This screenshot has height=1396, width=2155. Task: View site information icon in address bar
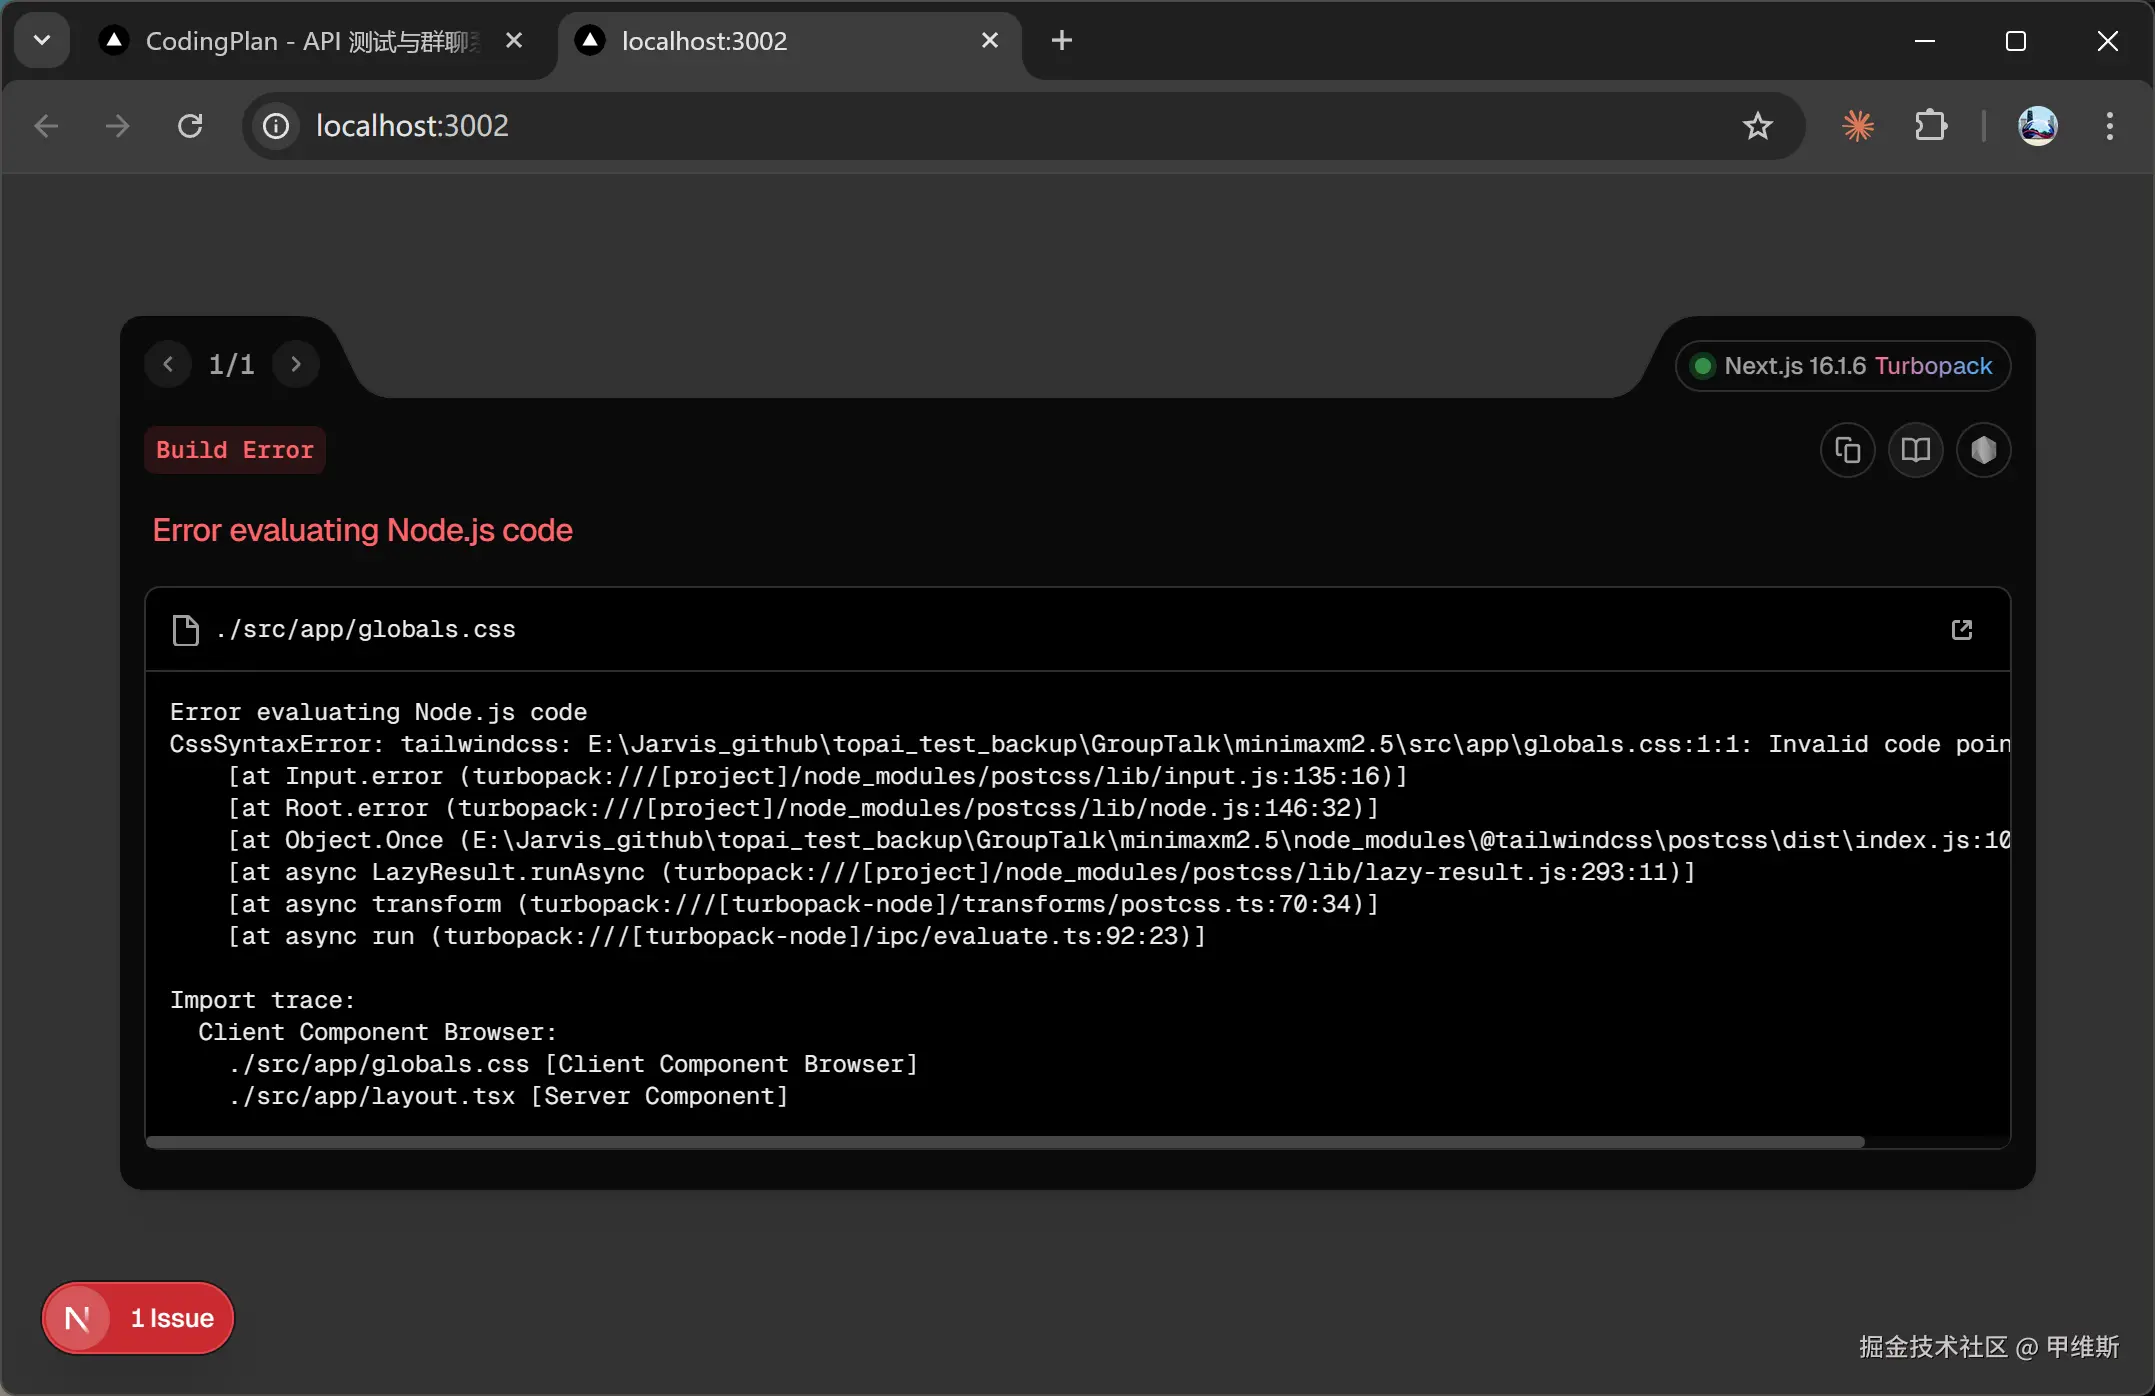276,126
